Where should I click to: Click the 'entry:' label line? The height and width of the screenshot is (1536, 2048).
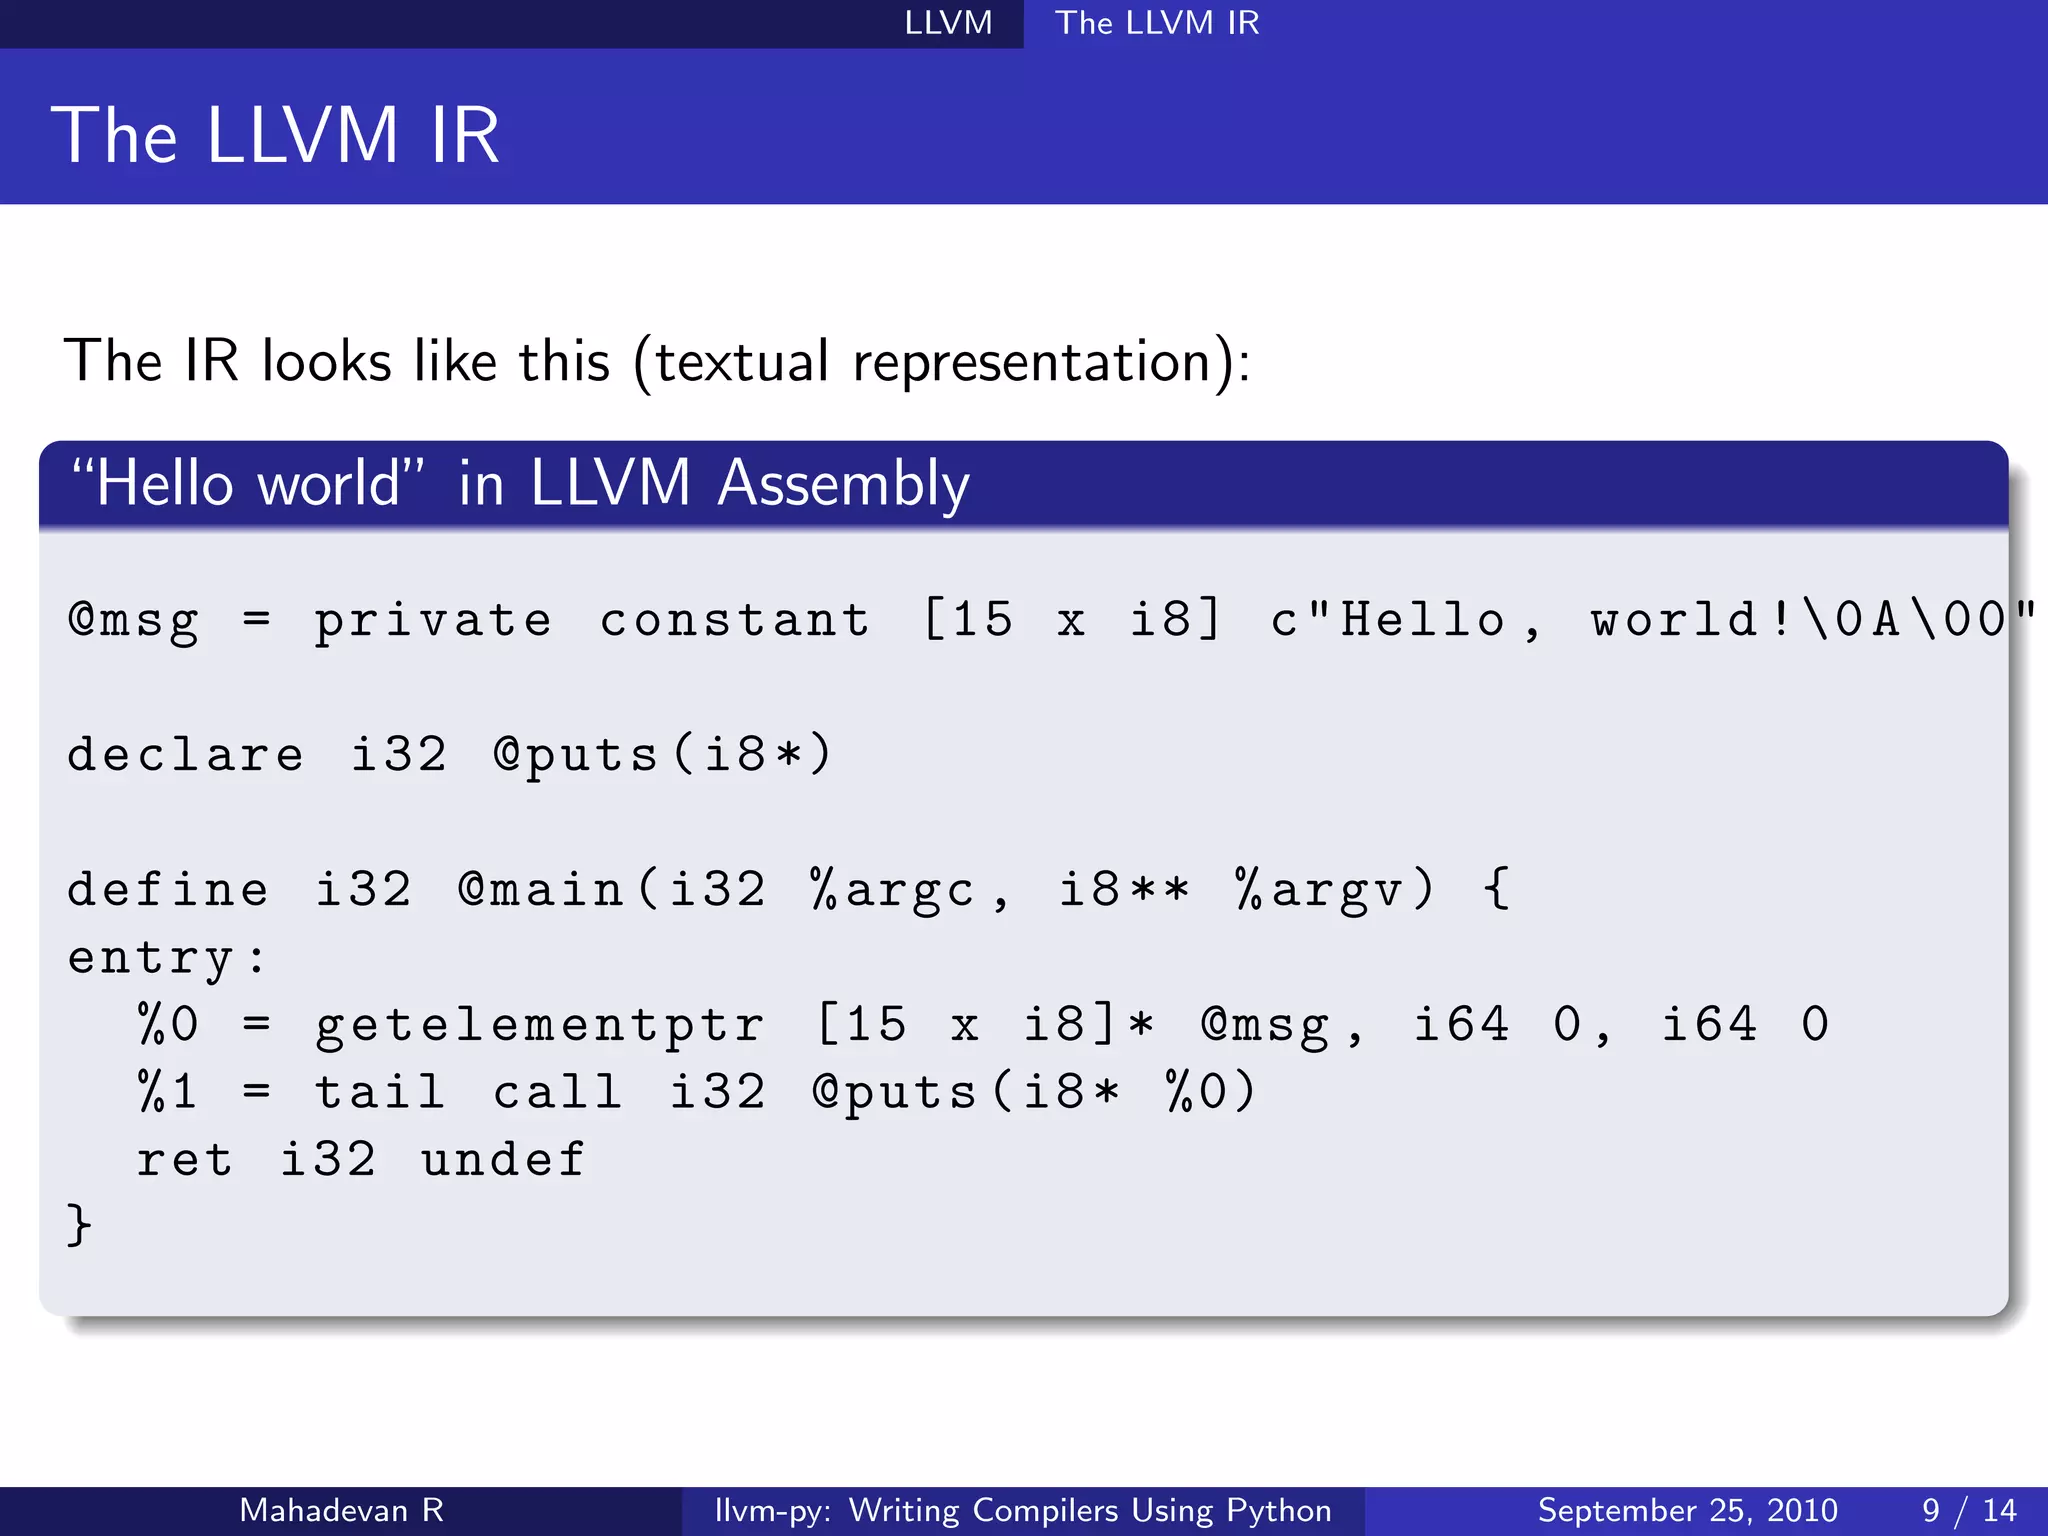168,958
